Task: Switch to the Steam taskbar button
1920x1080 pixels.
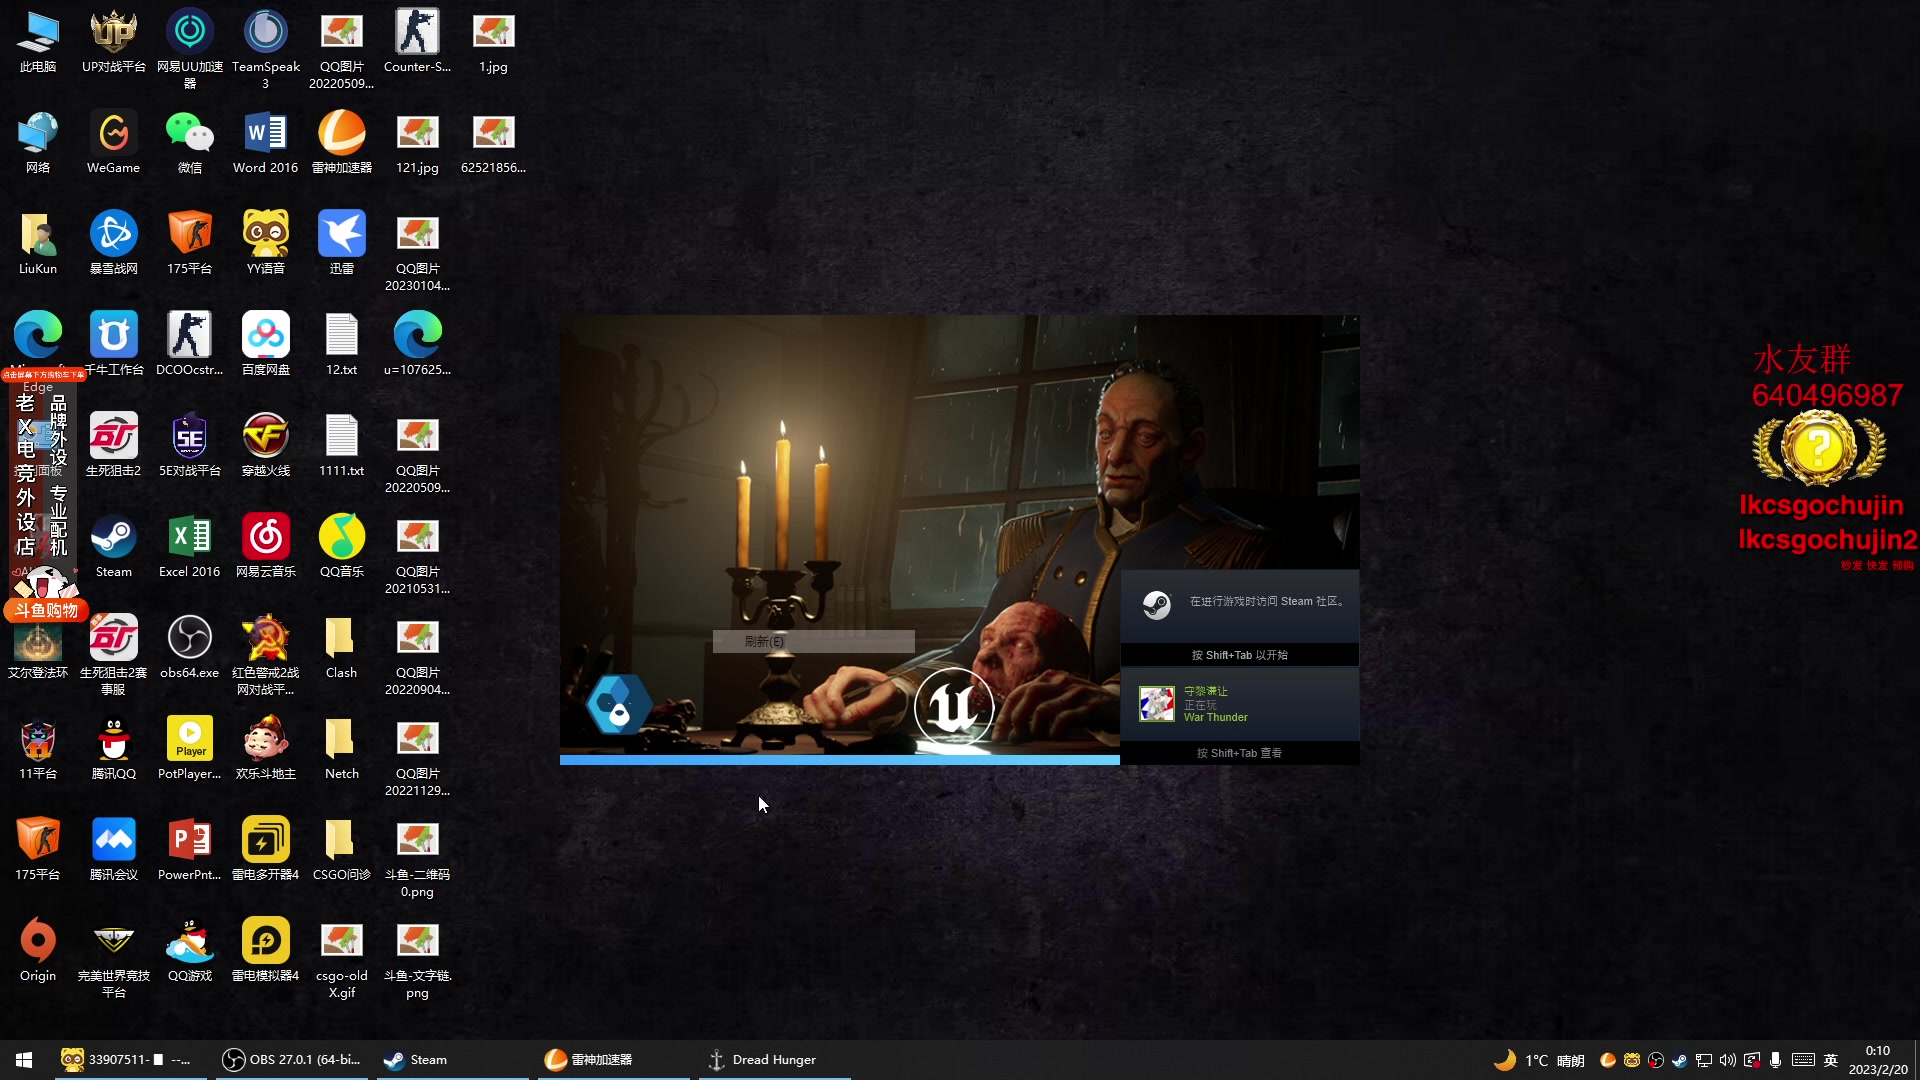Action: coord(452,1060)
